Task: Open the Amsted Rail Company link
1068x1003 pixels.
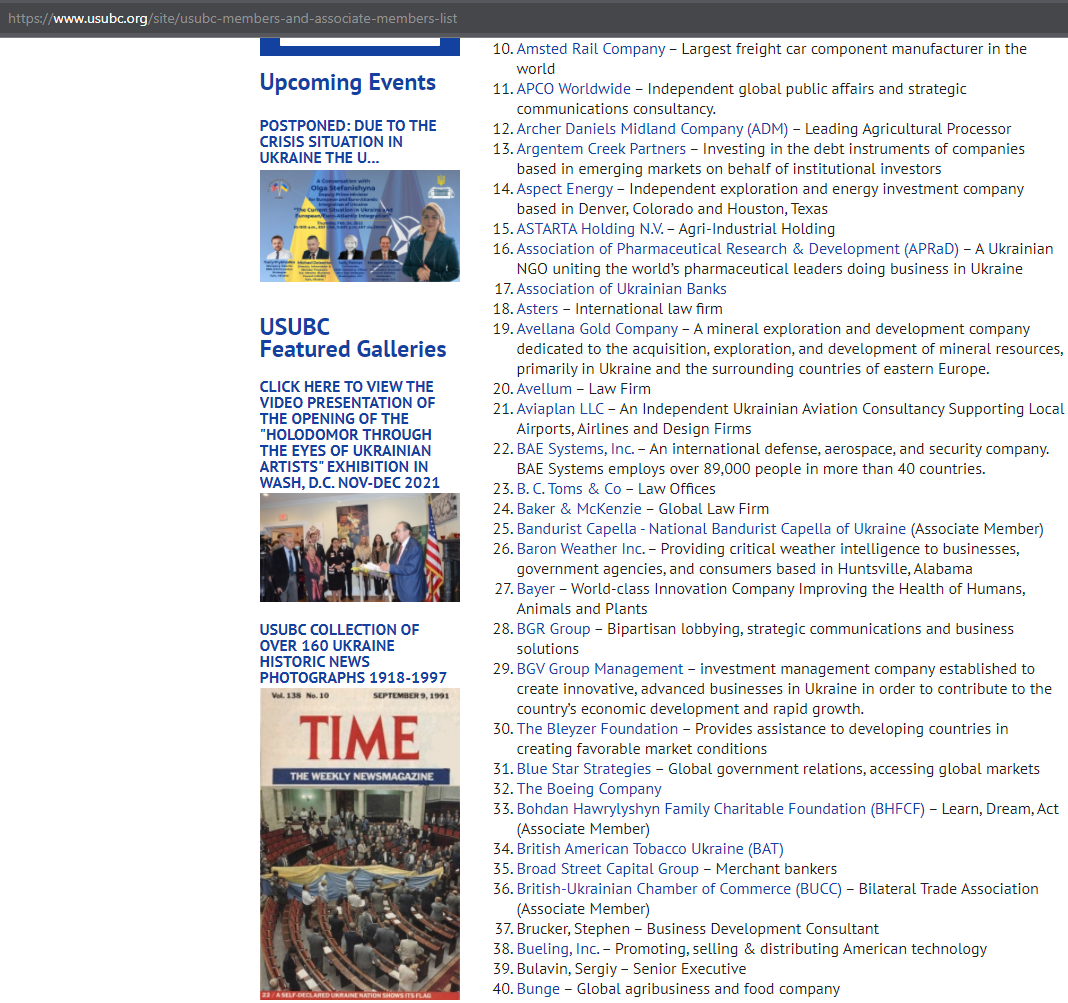Action: click(x=591, y=49)
